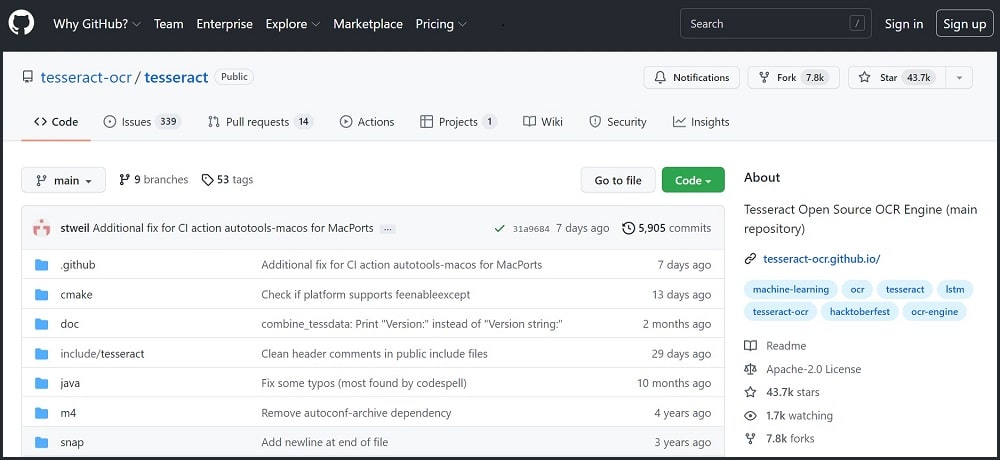Open the Why GitHub? dropdown menu

pyautogui.click(x=97, y=24)
